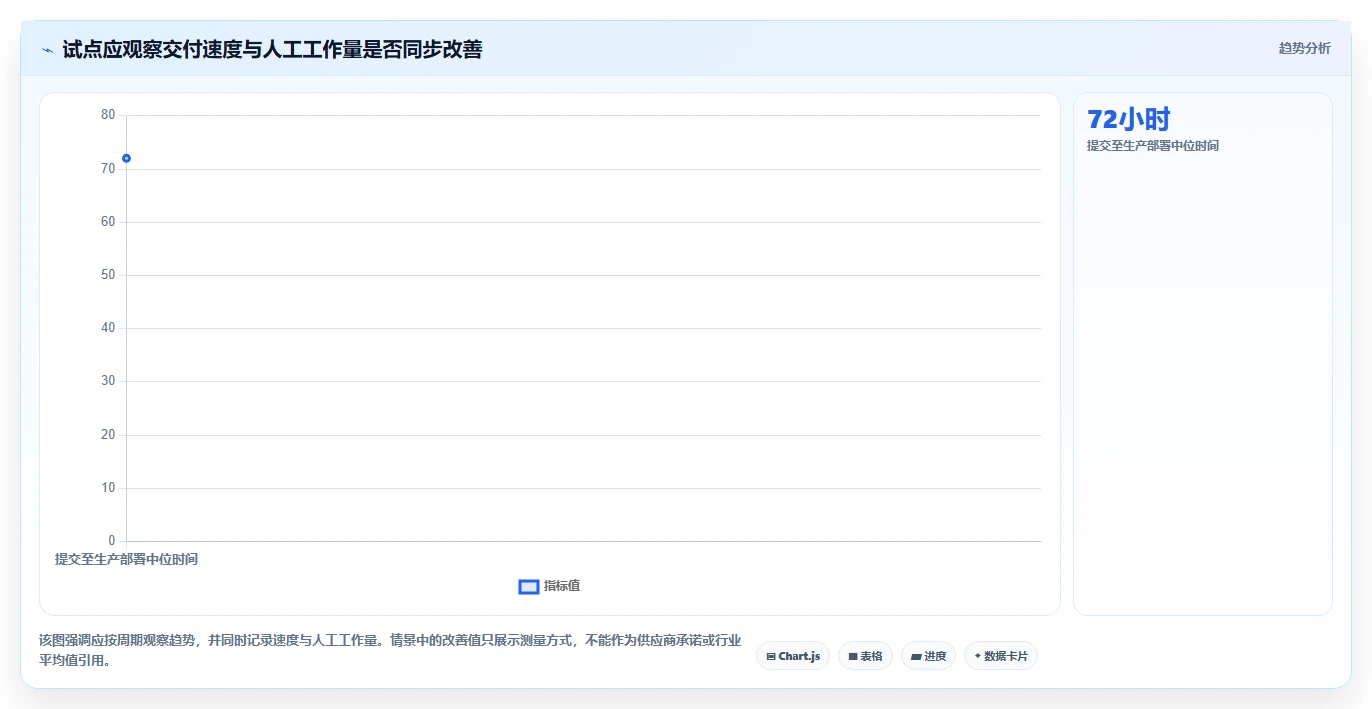Toggle the 指标值 legend color box

tap(529, 586)
